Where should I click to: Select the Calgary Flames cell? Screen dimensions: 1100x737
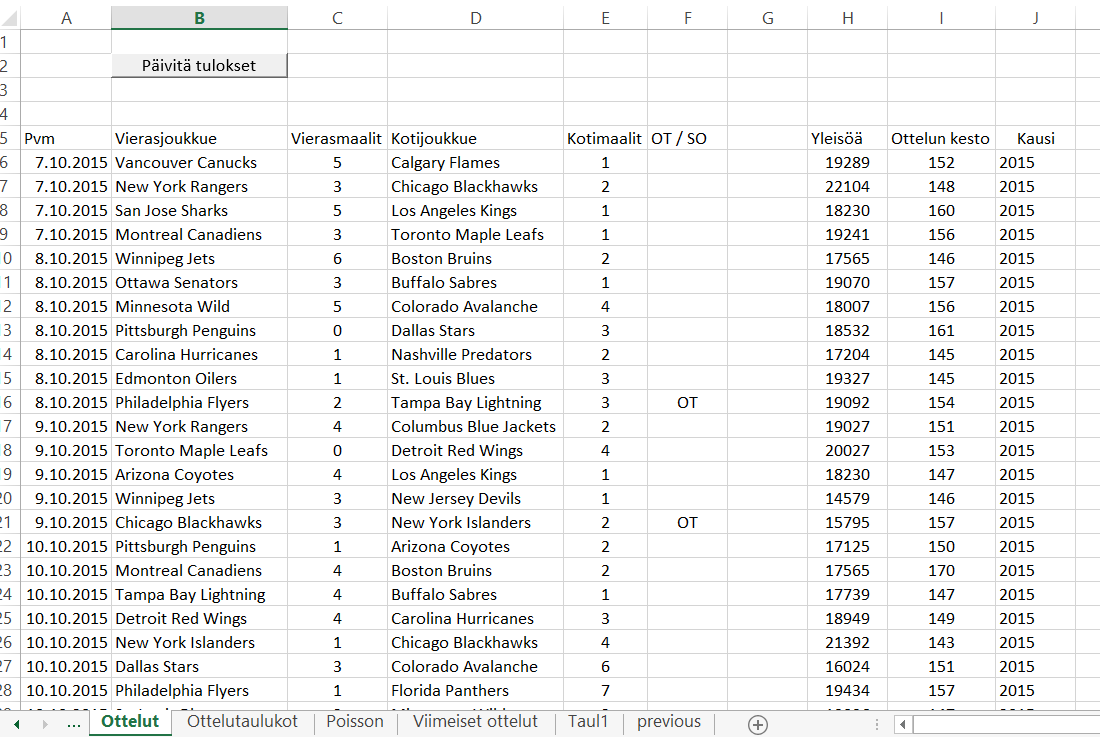(x=446, y=163)
